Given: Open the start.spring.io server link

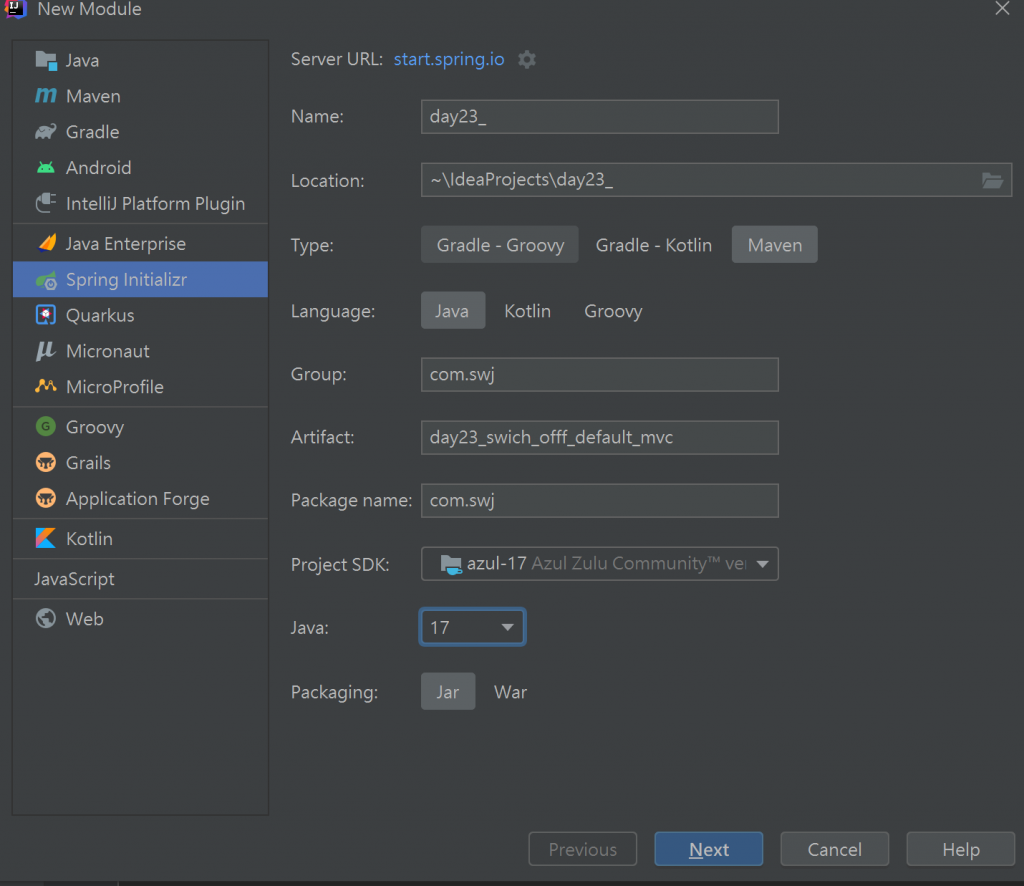Looking at the screenshot, I should pyautogui.click(x=449, y=59).
